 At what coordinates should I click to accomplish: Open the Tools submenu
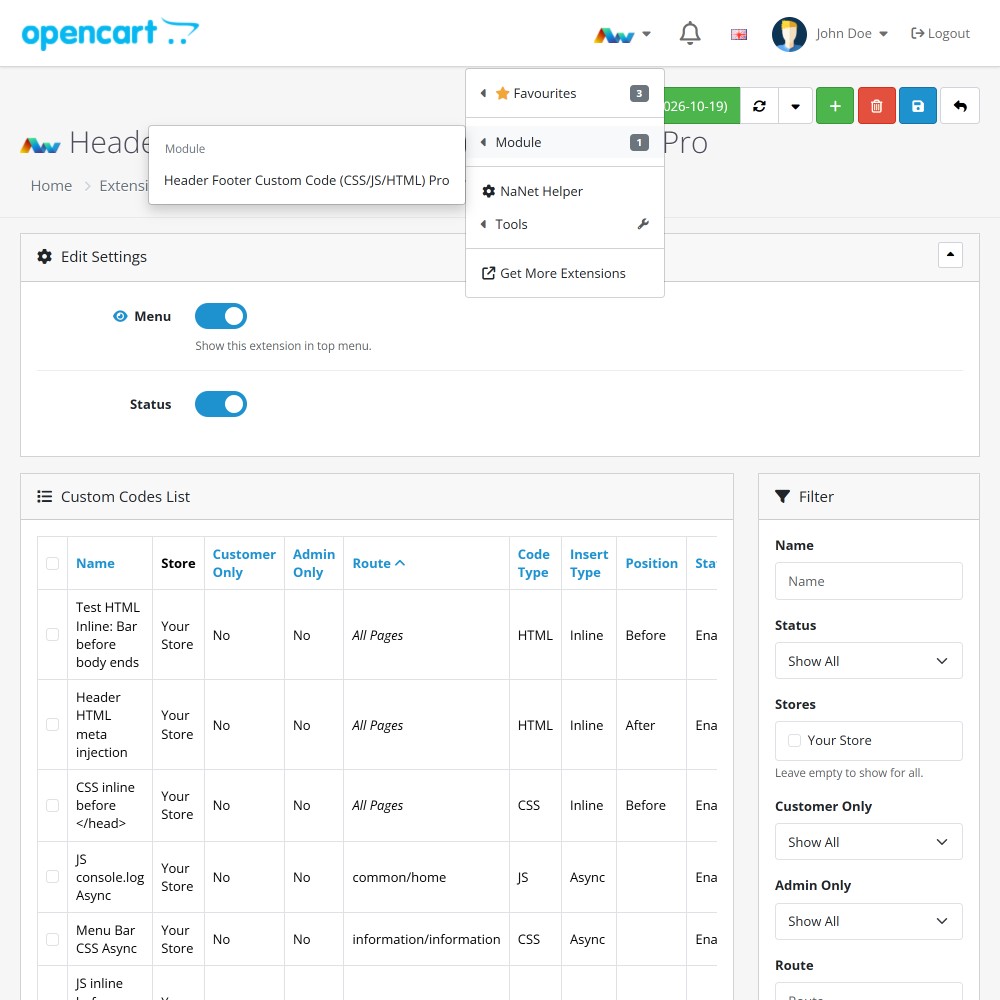565,224
